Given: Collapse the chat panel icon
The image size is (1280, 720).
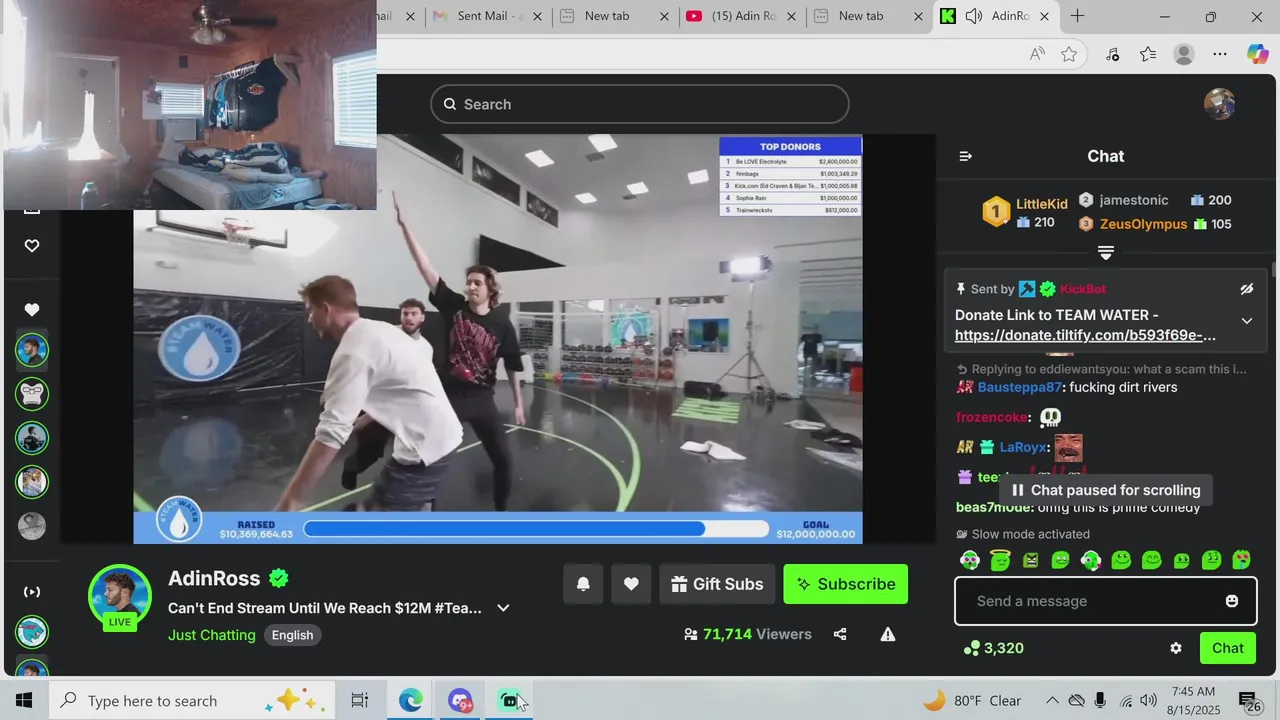Looking at the screenshot, I should [x=965, y=156].
